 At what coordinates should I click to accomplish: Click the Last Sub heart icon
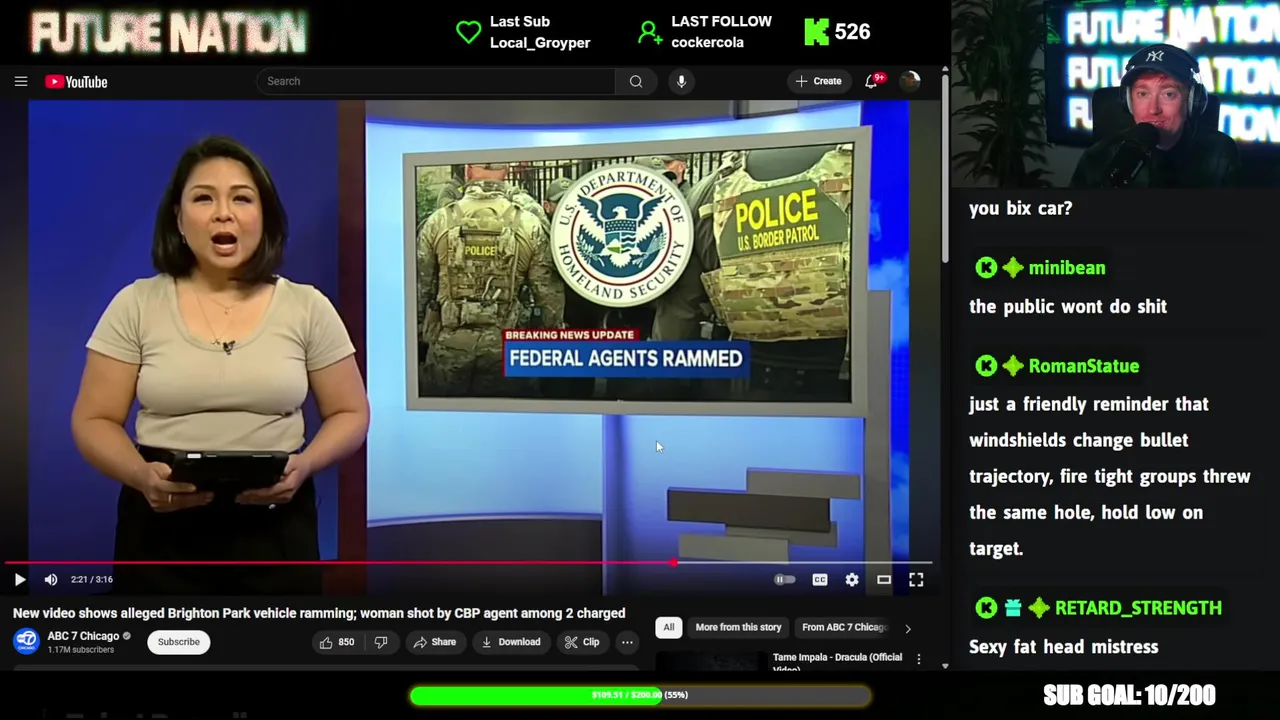pyautogui.click(x=468, y=32)
